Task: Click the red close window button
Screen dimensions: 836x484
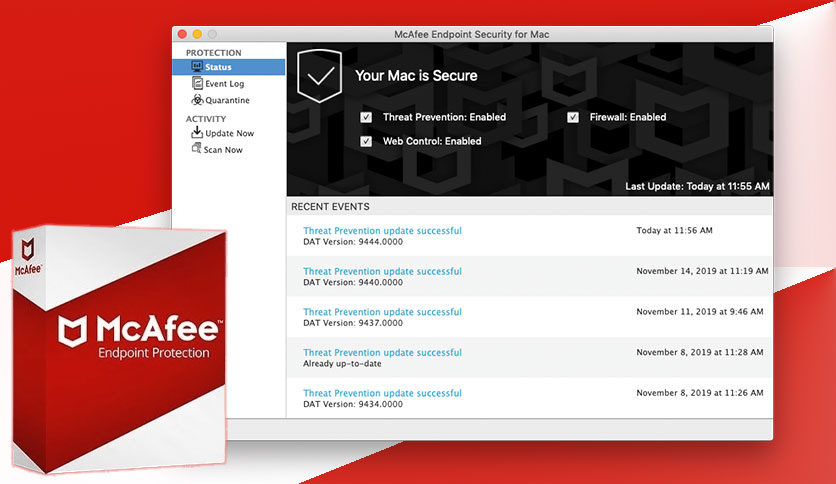Action: click(x=182, y=34)
